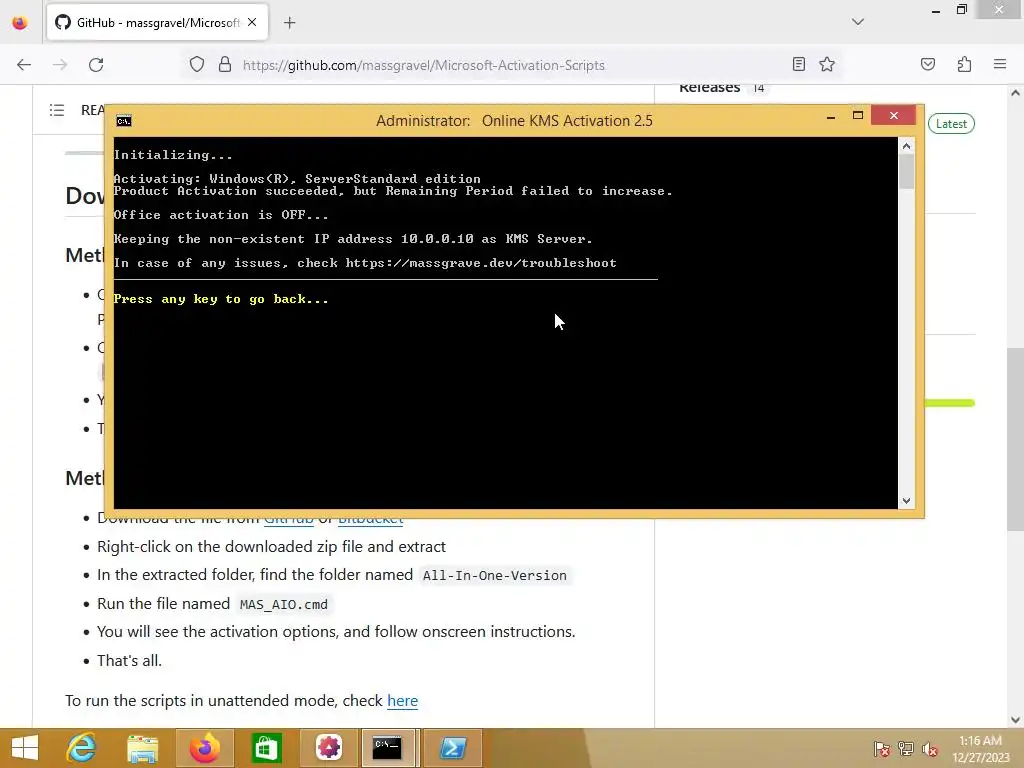
Task: Open the red gear app in taskbar
Action: (328, 748)
